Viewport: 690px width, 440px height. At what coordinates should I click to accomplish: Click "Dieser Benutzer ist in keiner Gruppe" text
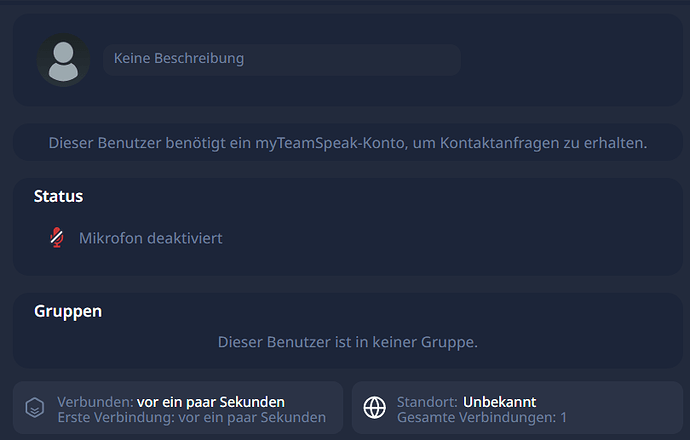347,342
